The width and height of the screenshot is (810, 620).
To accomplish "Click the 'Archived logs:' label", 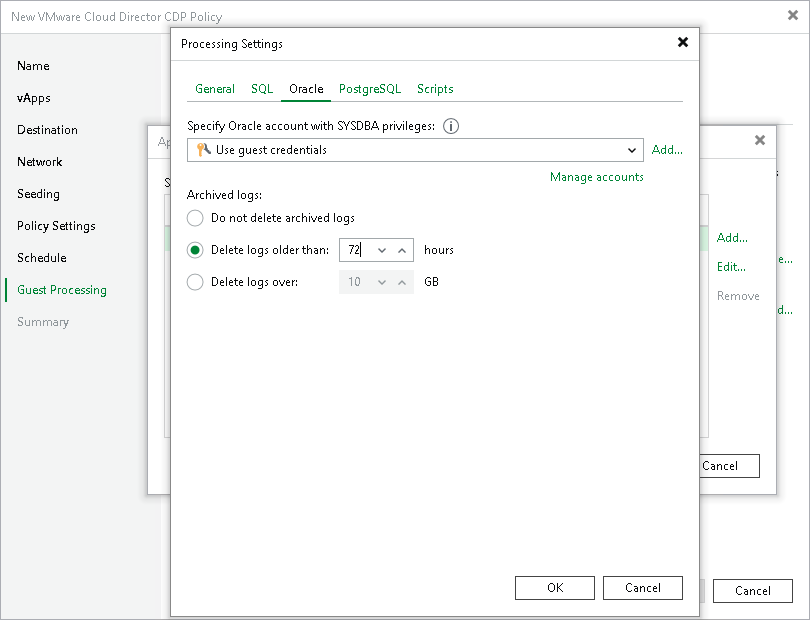I will click(x=224, y=195).
